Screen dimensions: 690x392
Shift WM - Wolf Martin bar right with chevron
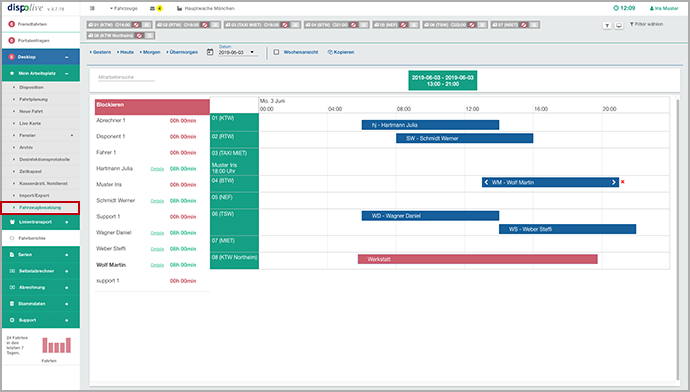pyautogui.click(x=614, y=182)
